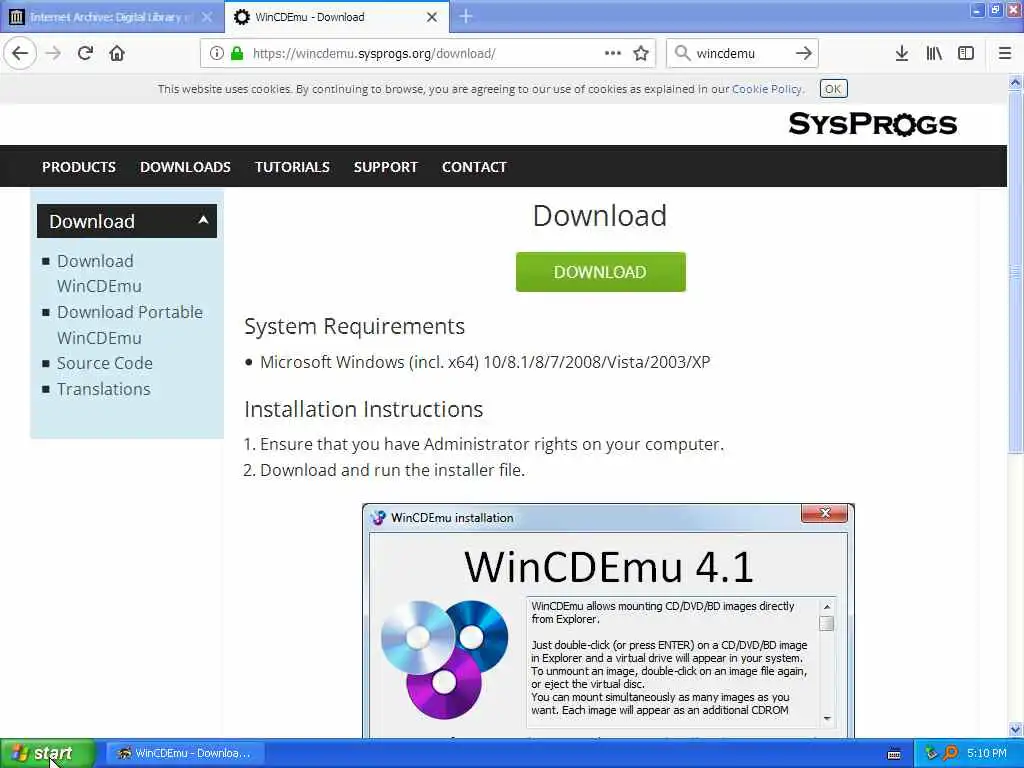Open Download Portable WinCDEmu link
1024x768 pixels.
click(x=129, y=325)
